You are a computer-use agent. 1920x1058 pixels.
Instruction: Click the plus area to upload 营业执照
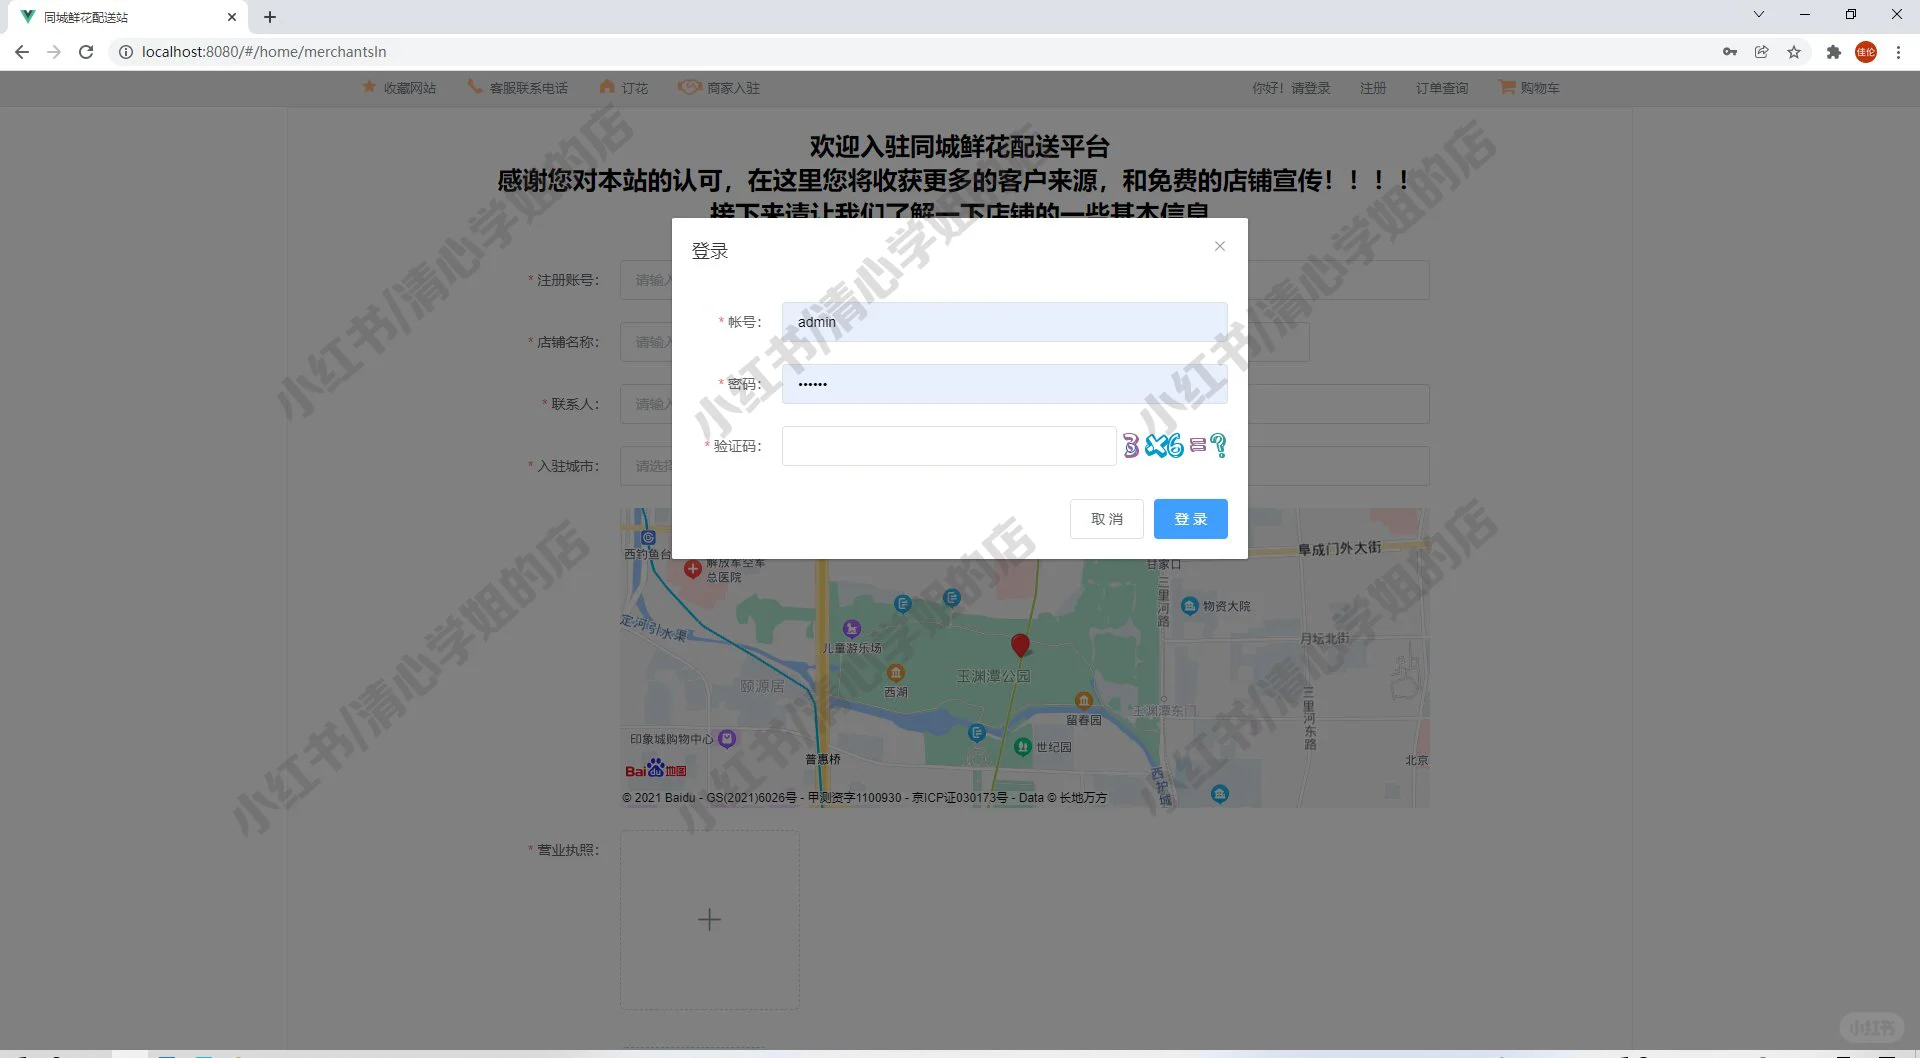pos(709,918)
